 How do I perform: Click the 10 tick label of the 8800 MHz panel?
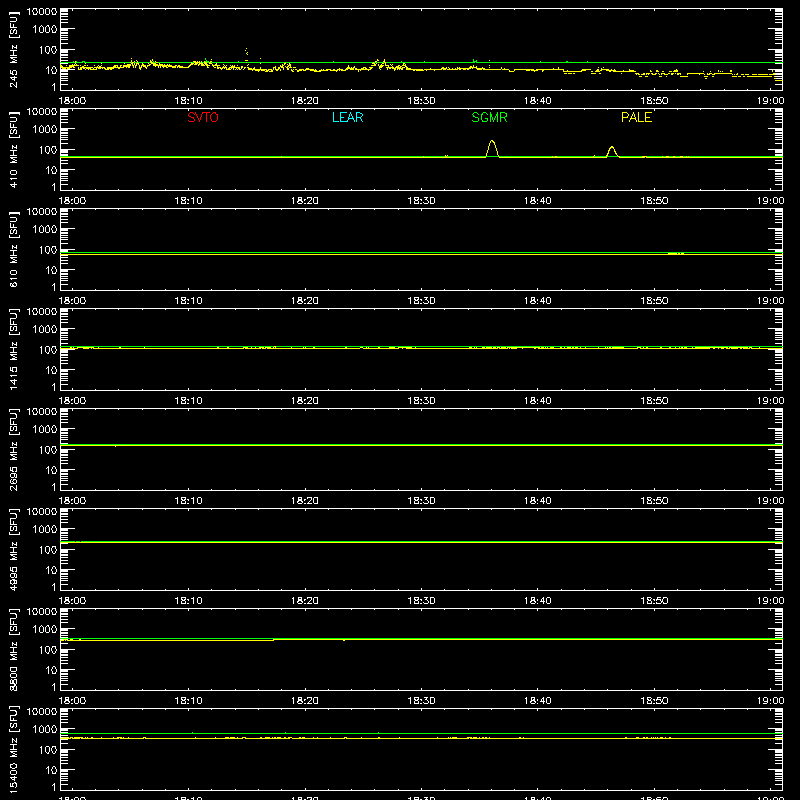click(51, 670)
